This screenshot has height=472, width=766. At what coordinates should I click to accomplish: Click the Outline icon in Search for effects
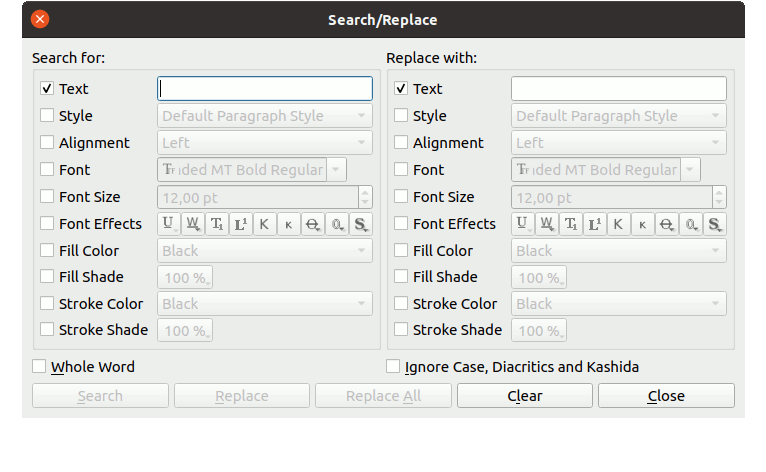pos(337,224)
